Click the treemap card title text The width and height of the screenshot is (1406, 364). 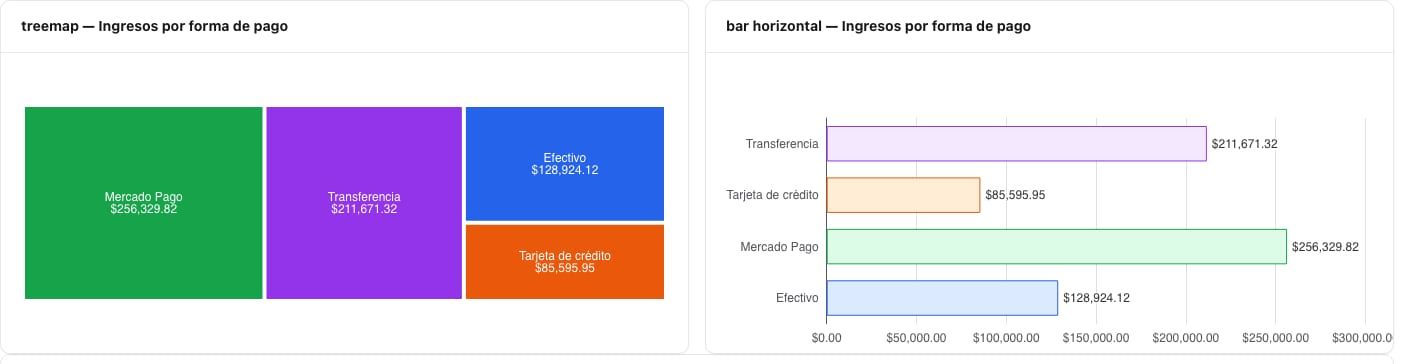pyautogui.click(x=154, y=27)
